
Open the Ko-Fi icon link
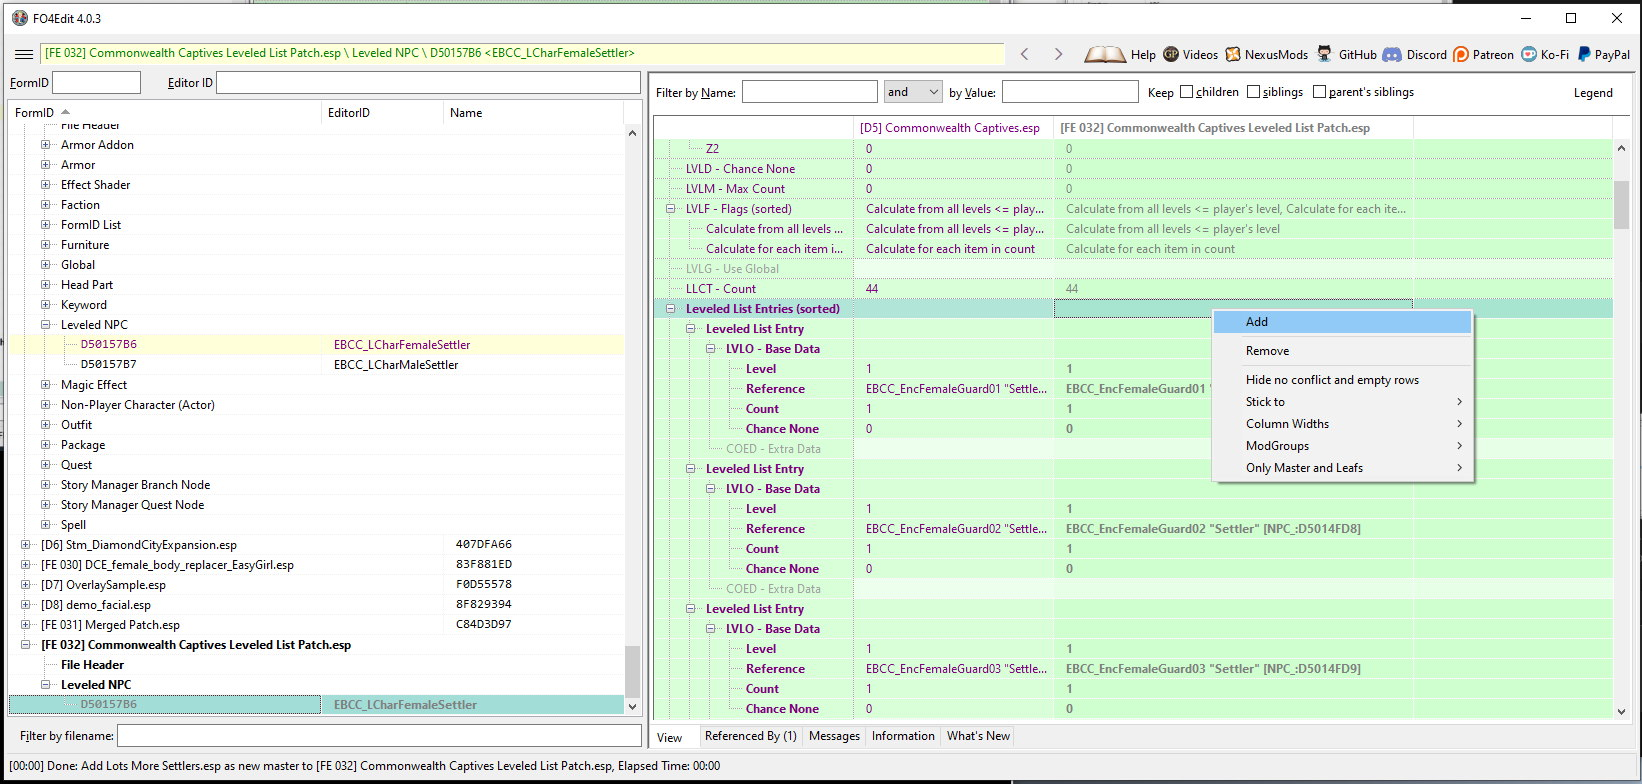coord(1529,54)
